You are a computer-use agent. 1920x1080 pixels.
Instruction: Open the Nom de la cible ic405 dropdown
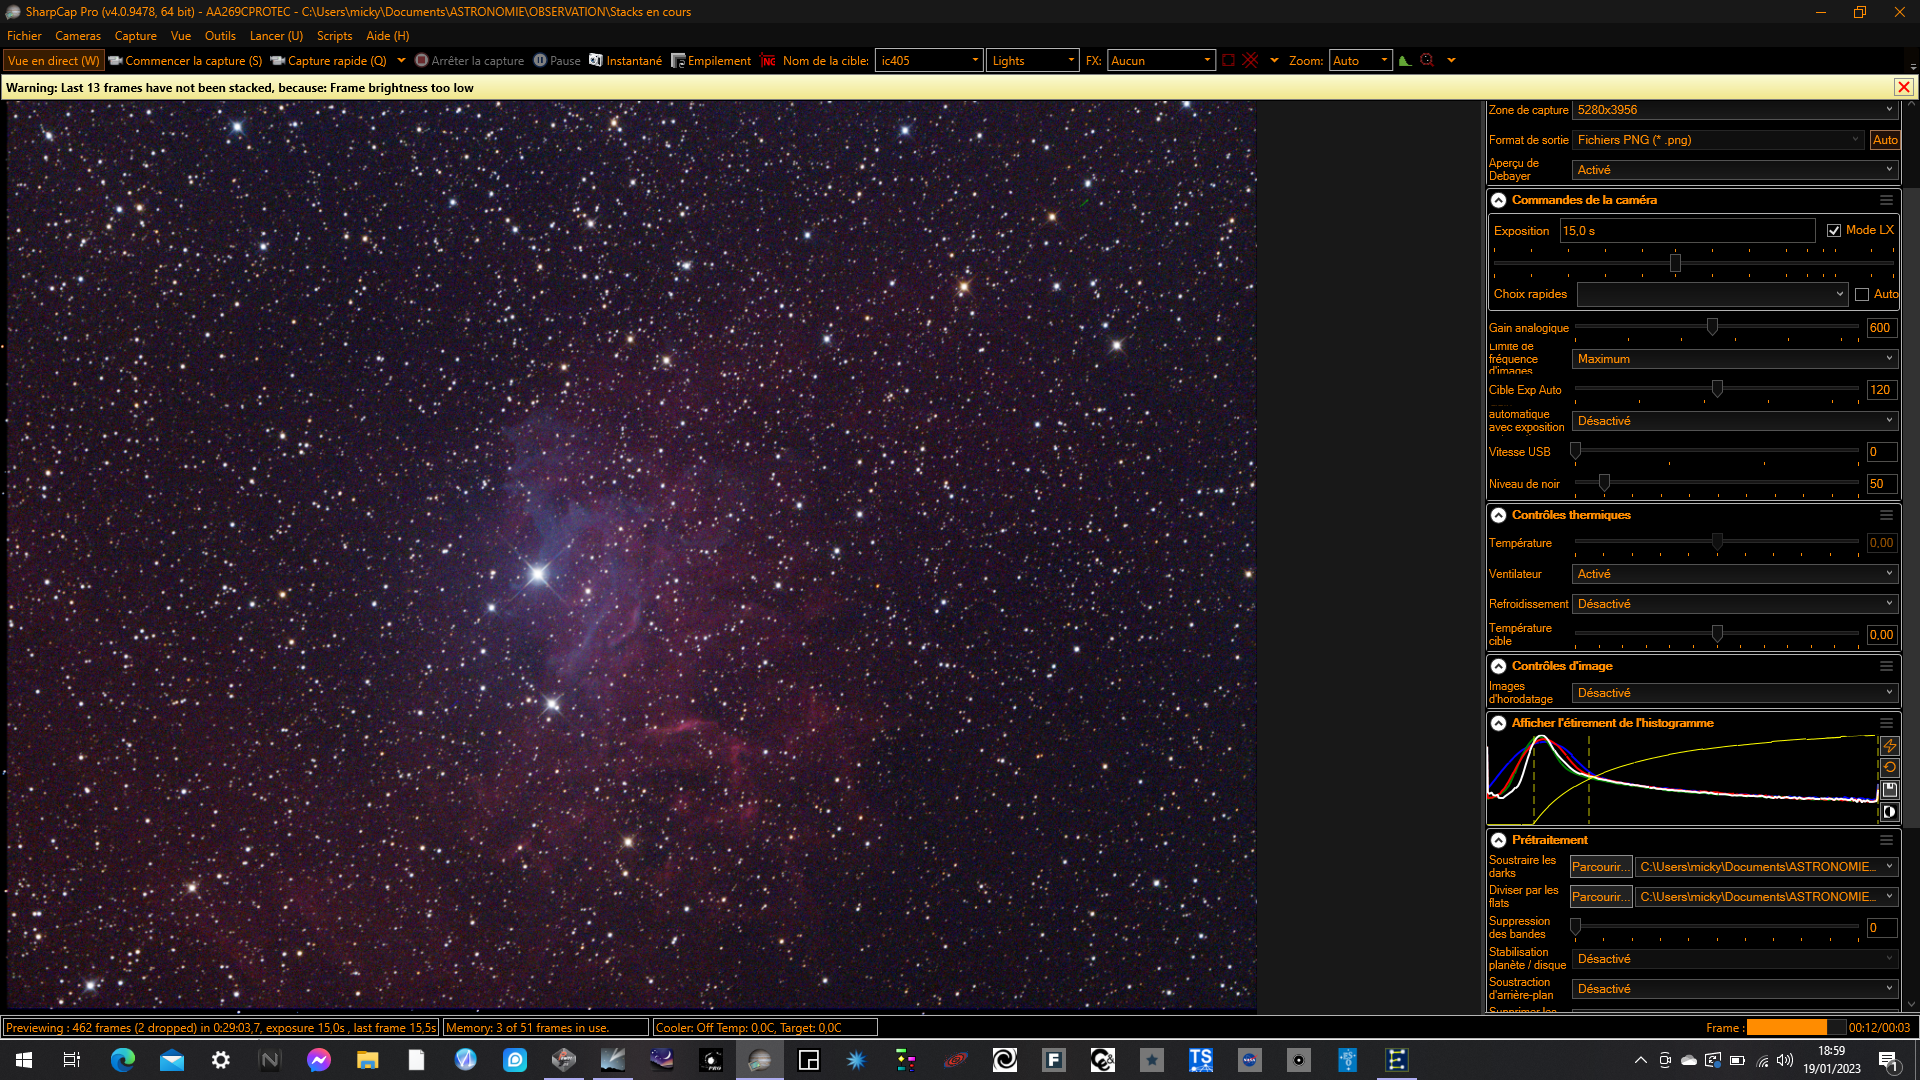(x=929, y=61)
